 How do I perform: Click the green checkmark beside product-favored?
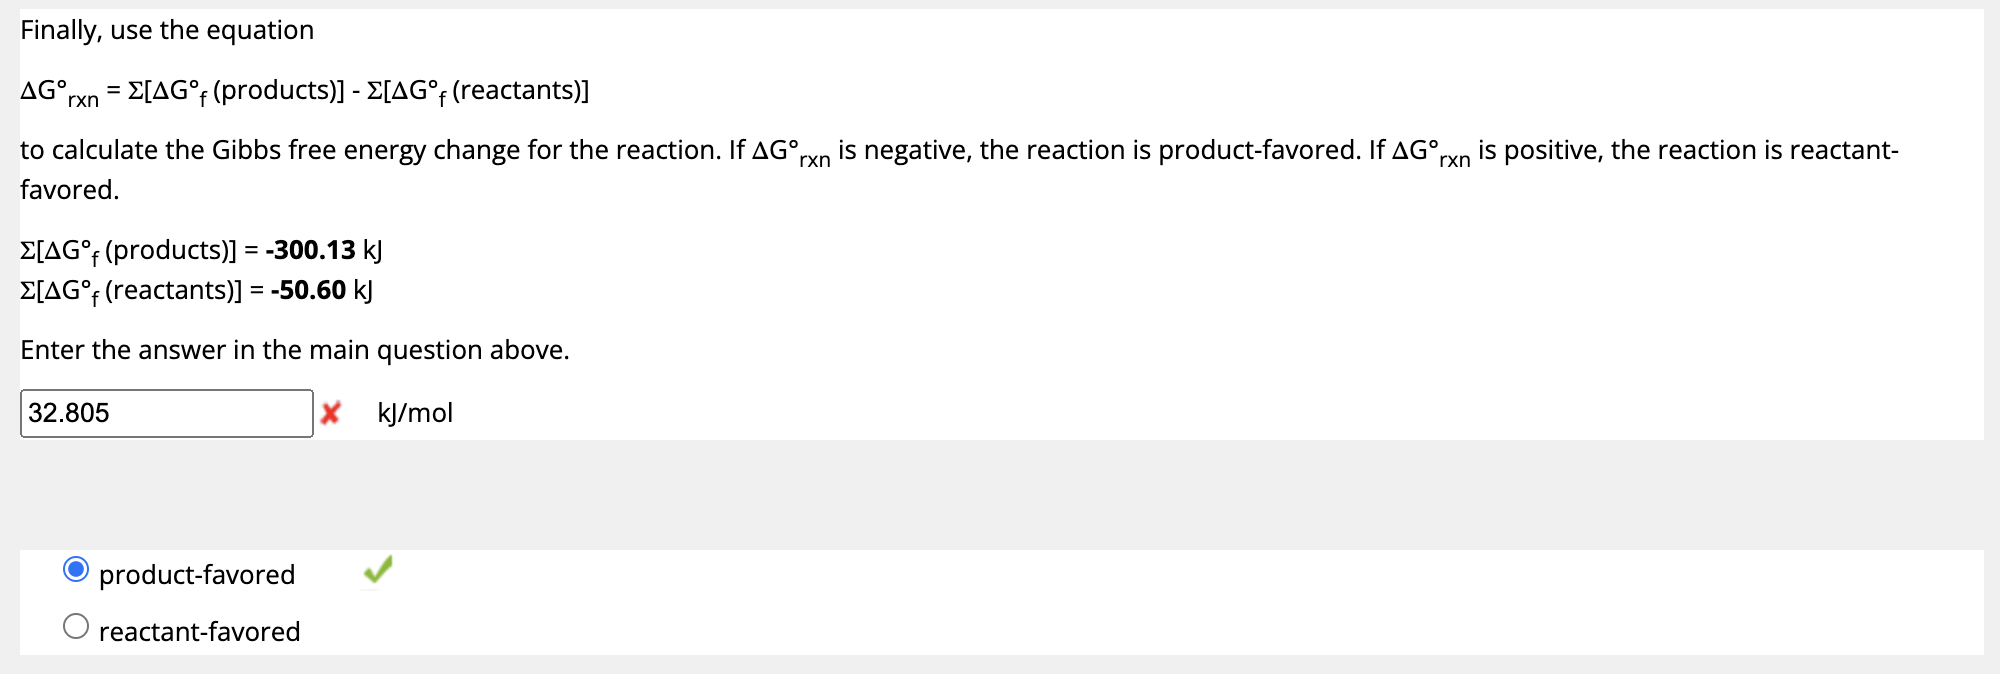pos(375,572)
